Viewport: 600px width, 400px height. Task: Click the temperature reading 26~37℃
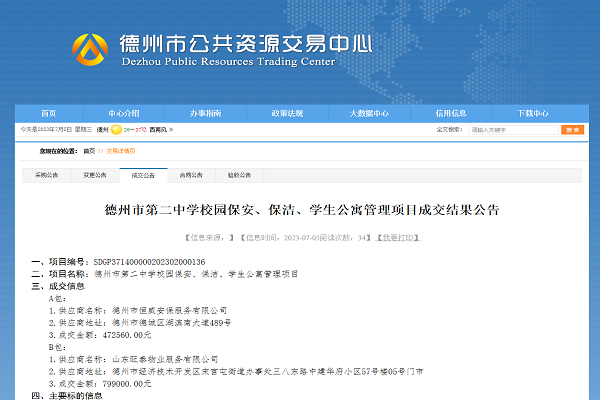(x=135, y=130)
